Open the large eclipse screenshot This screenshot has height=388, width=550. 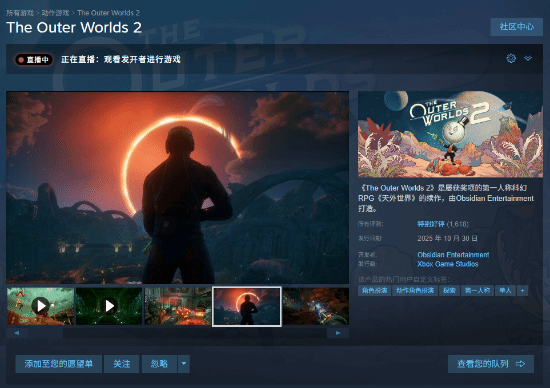tap(177, 187)
